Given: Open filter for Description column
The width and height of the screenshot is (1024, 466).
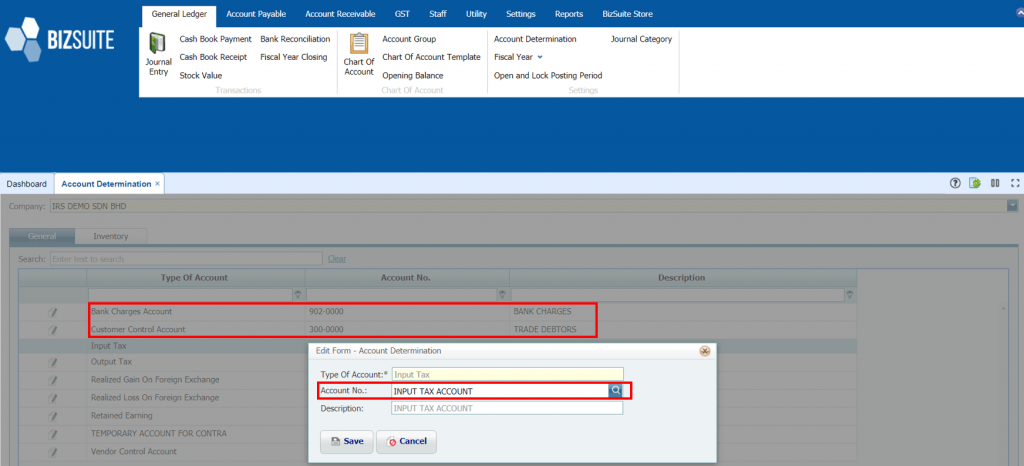Looking at the screenshot, I should point(850,295).
